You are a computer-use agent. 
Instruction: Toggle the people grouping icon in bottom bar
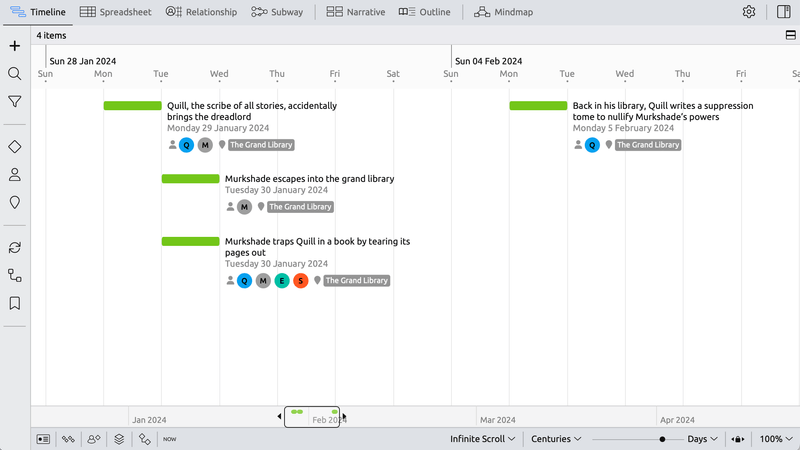(94, 439)
